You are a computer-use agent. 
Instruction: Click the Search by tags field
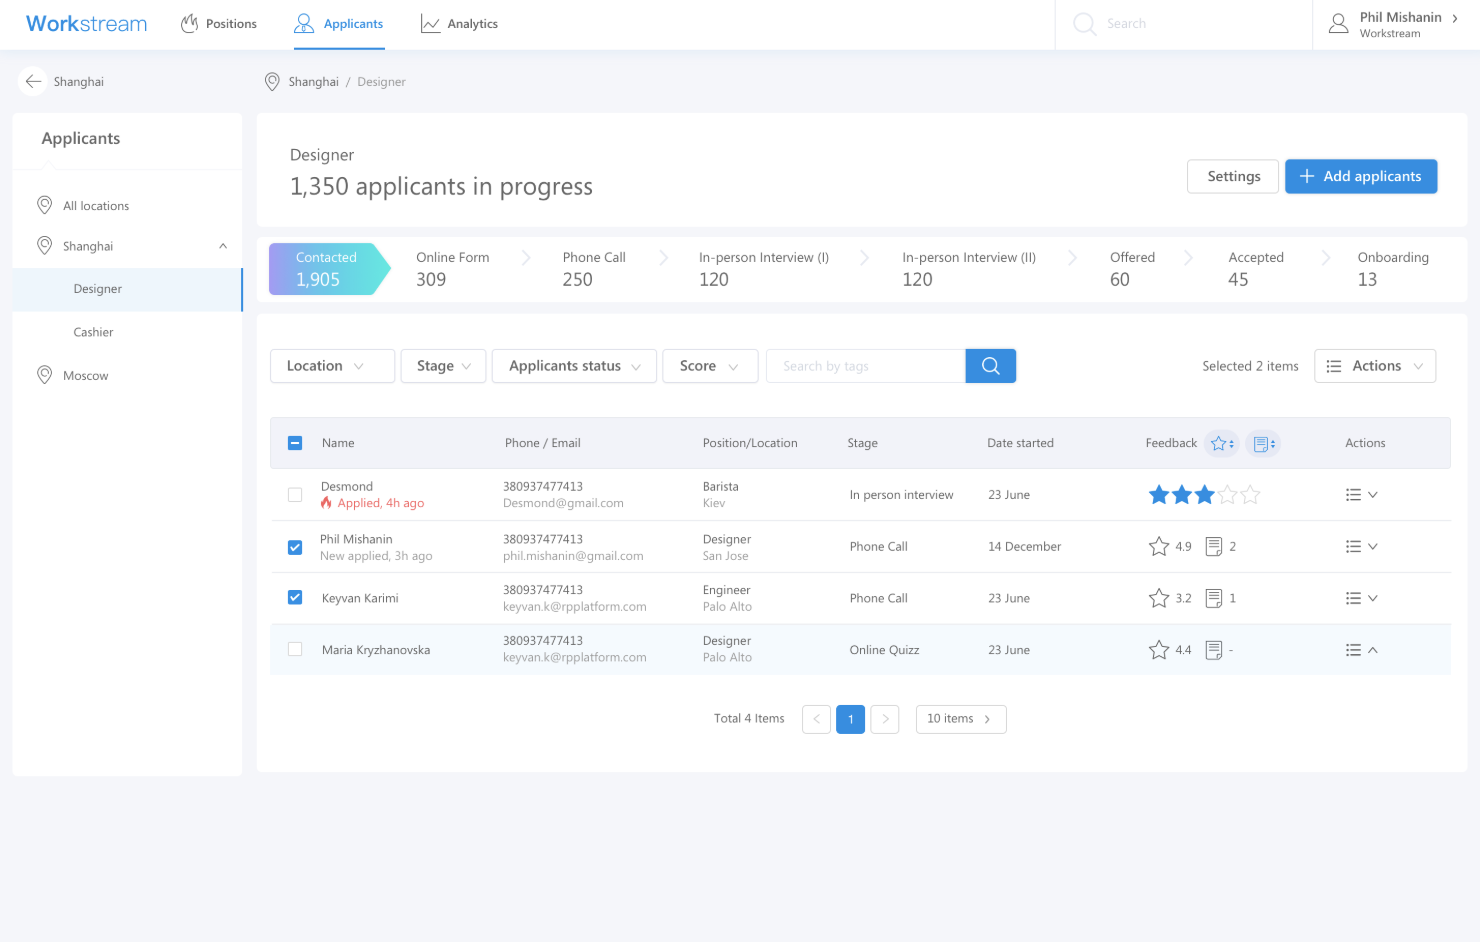coord(866,366)
